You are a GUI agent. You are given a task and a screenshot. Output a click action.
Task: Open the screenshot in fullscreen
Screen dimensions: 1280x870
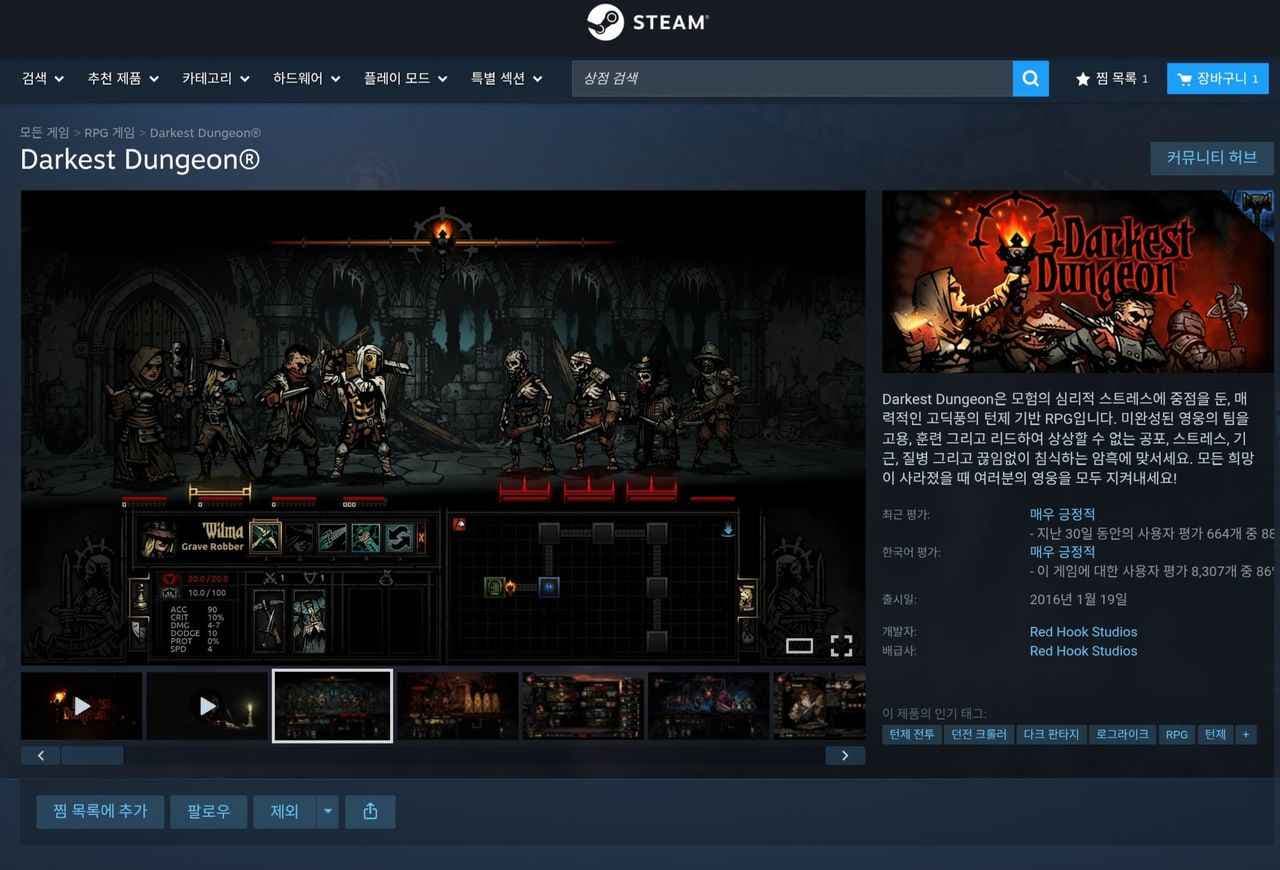click(x=842, y=646)
